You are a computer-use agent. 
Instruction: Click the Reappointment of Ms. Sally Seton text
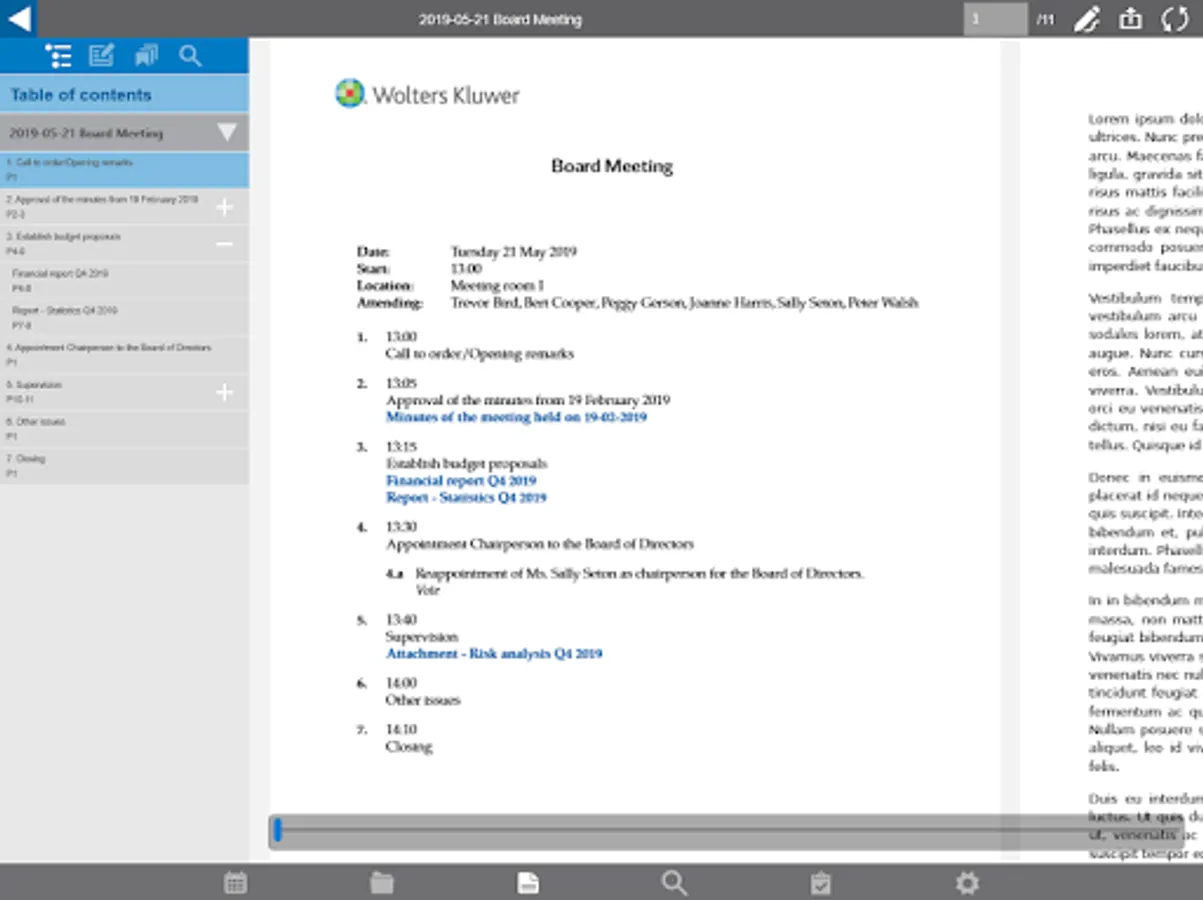[x=639, y=574]
